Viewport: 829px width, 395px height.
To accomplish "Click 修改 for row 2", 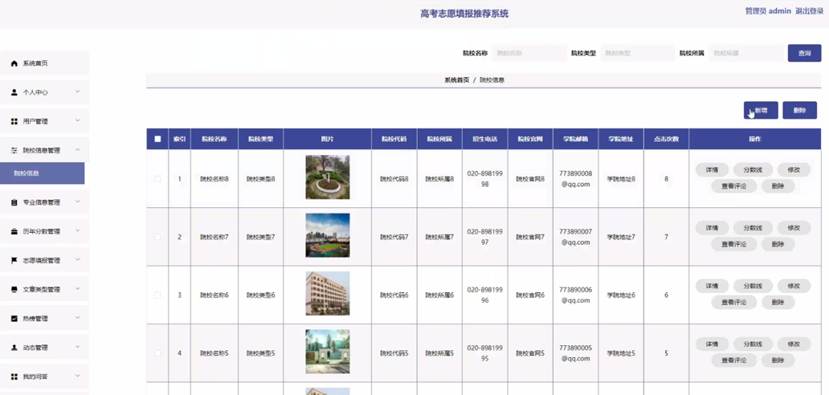I will (794, 228).
